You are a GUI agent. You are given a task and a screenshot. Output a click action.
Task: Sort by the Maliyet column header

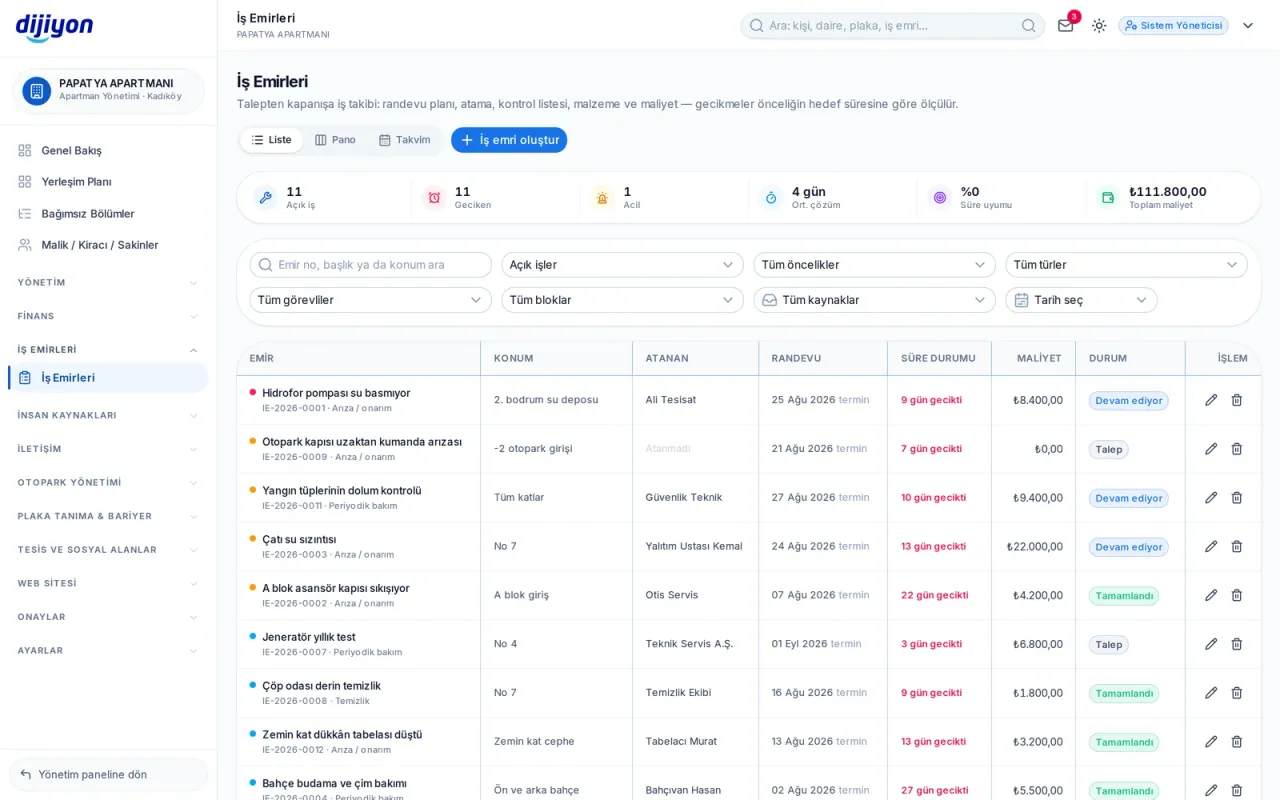point(1039,358)
